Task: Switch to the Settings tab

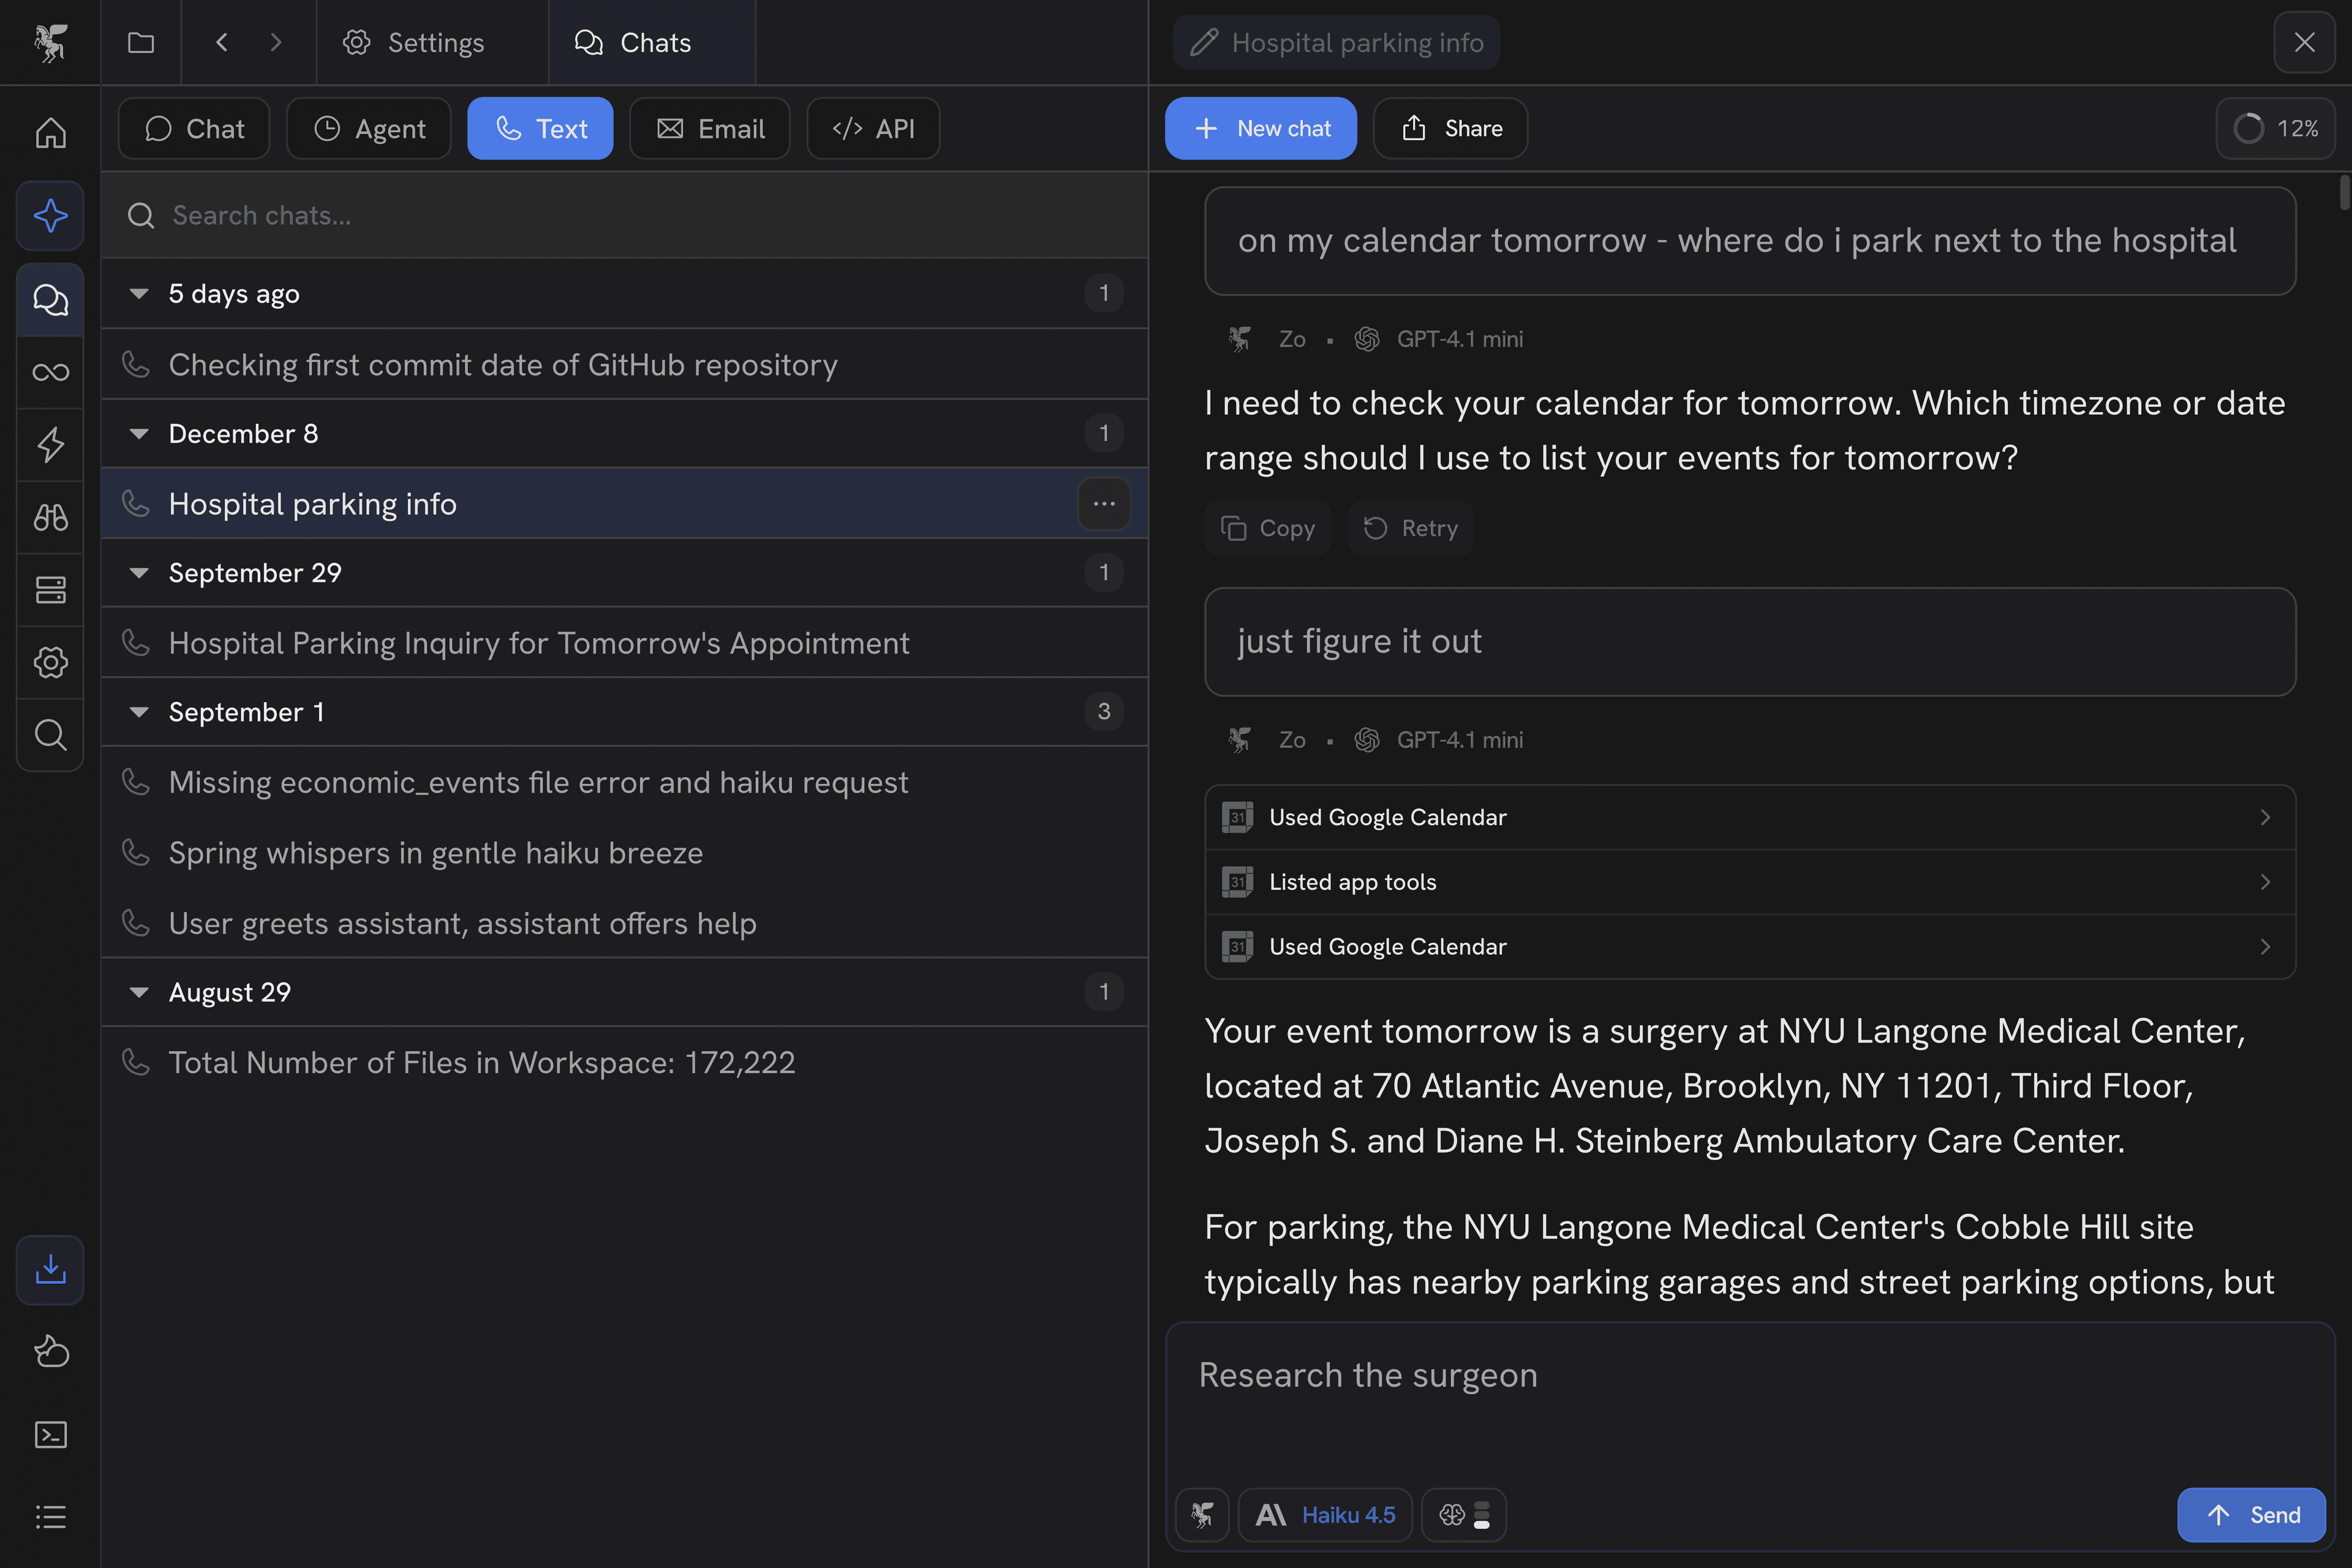Action: [x=414, y=43]
